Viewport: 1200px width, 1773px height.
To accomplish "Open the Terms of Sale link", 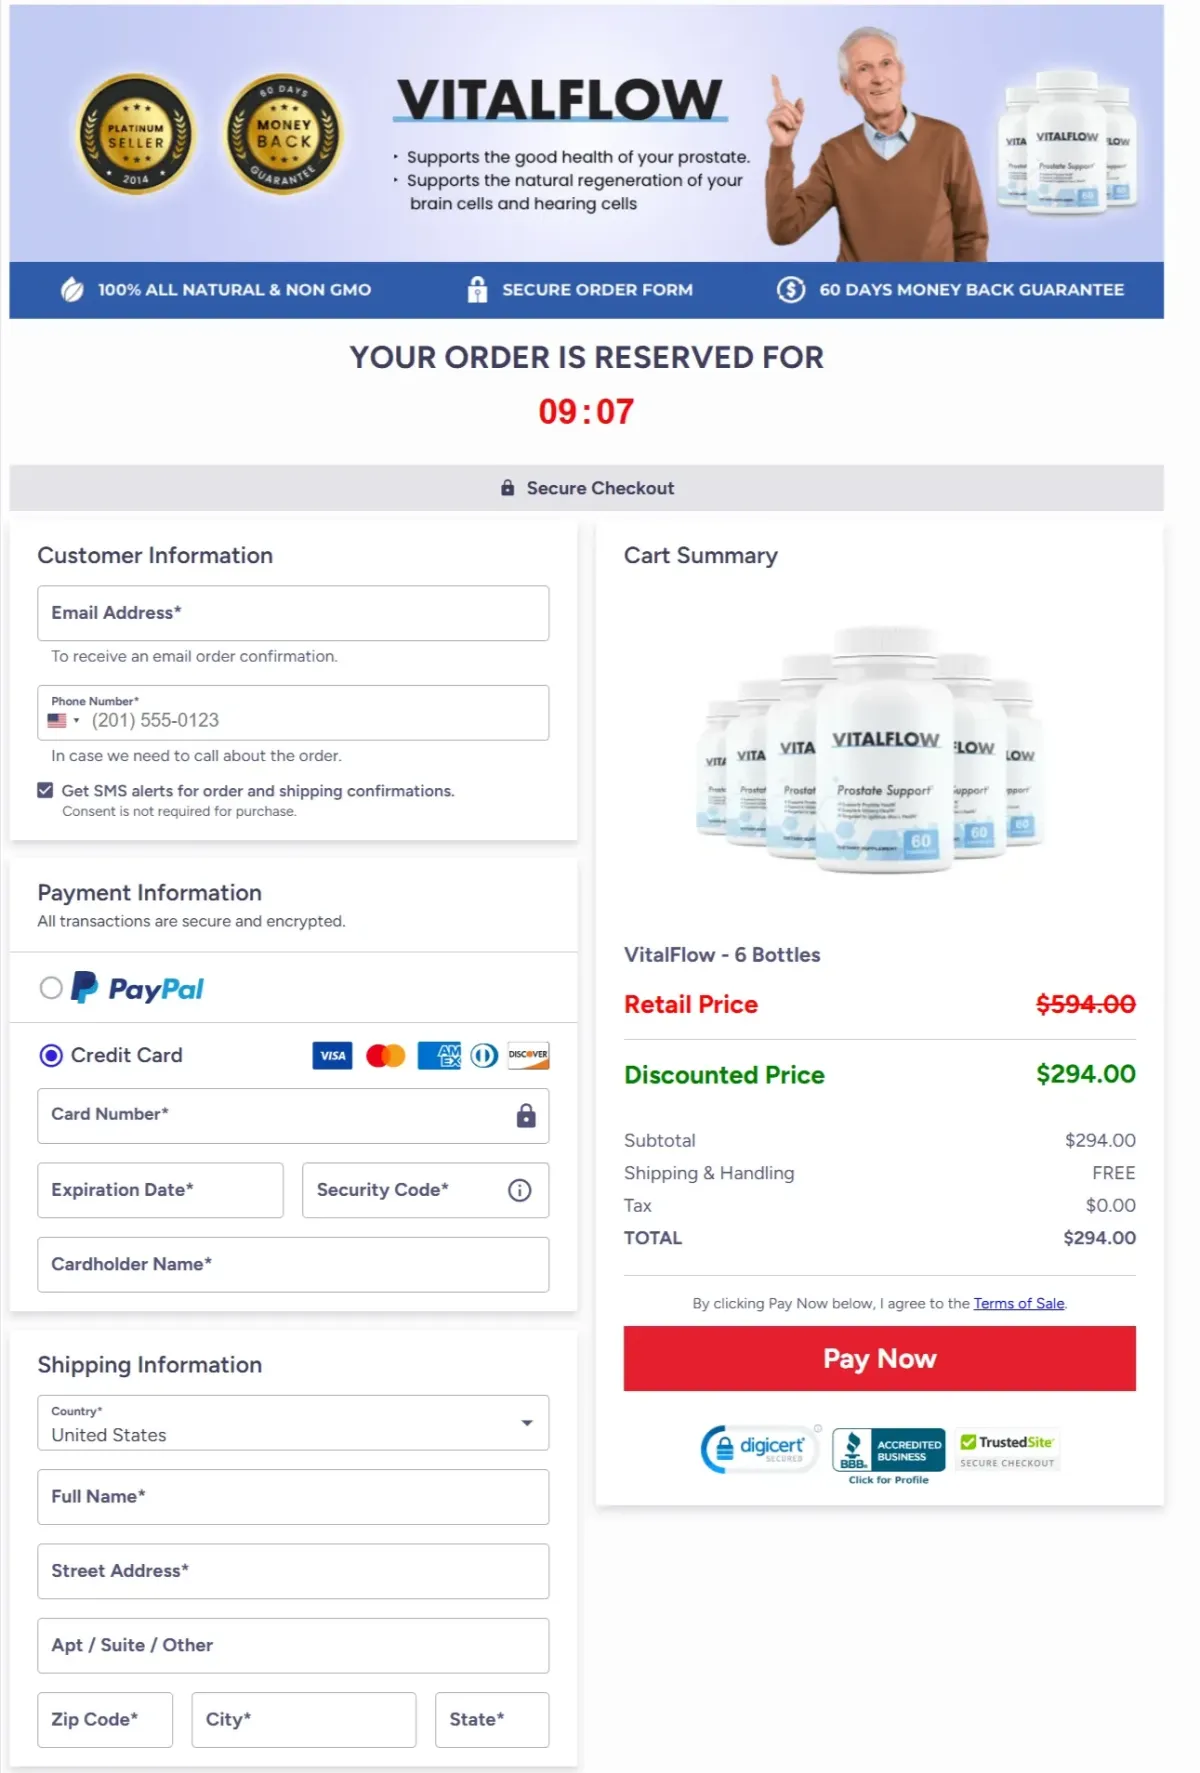I will [x=1018, y=1303].
